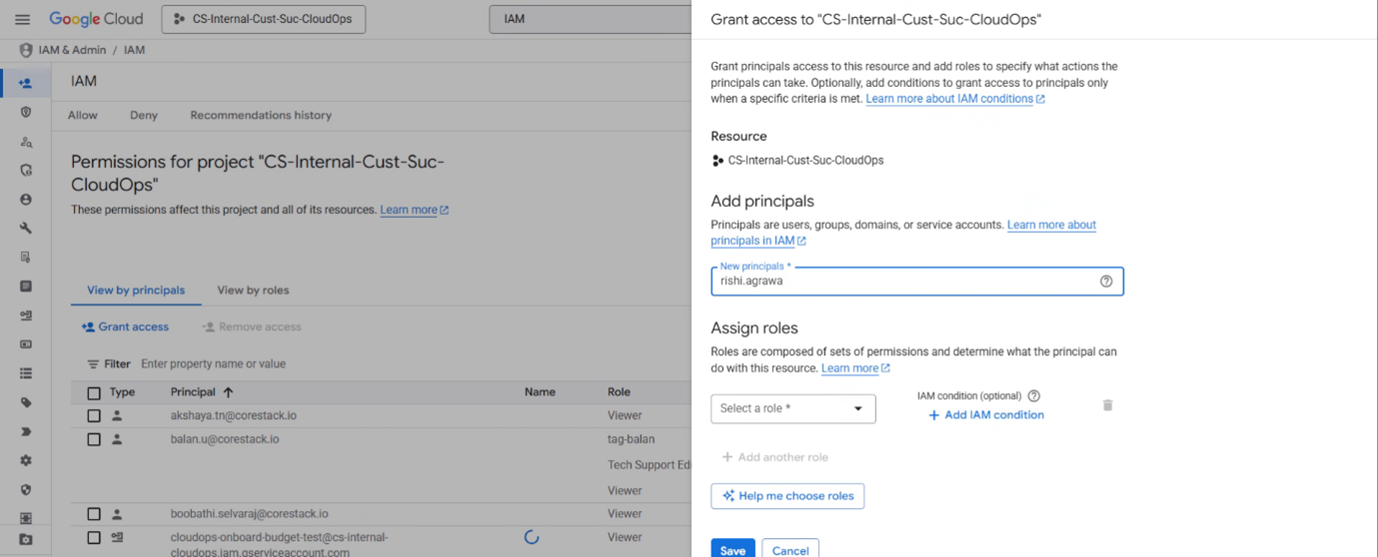Click the Help me choose roles button
The height and width of the screenshot is (557, 1378).
coord(788,496)
